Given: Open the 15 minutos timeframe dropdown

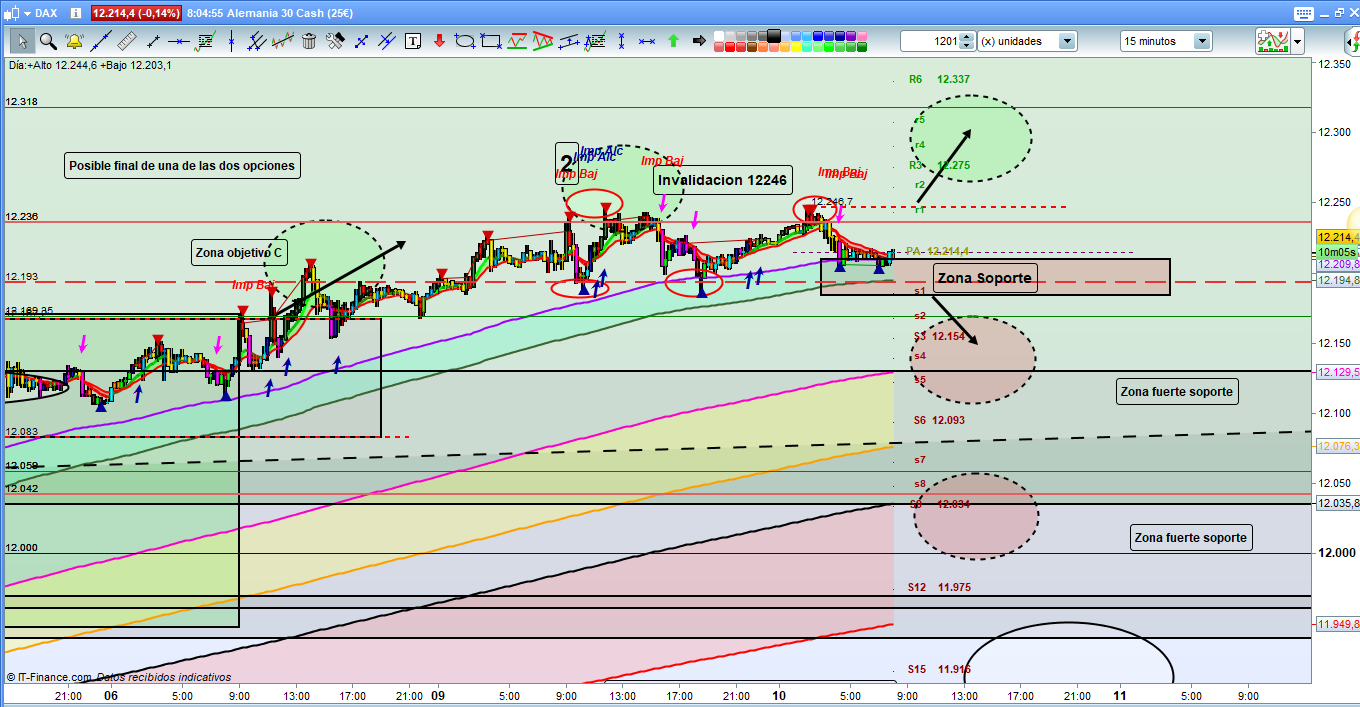Looking at the screenshot, I should [x=1202, y=41].
